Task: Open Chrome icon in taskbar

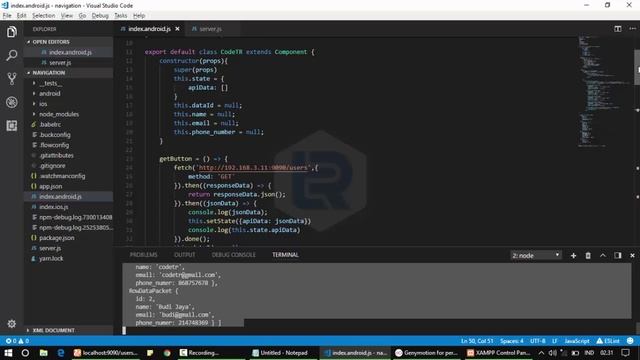Action: [167, 353]
